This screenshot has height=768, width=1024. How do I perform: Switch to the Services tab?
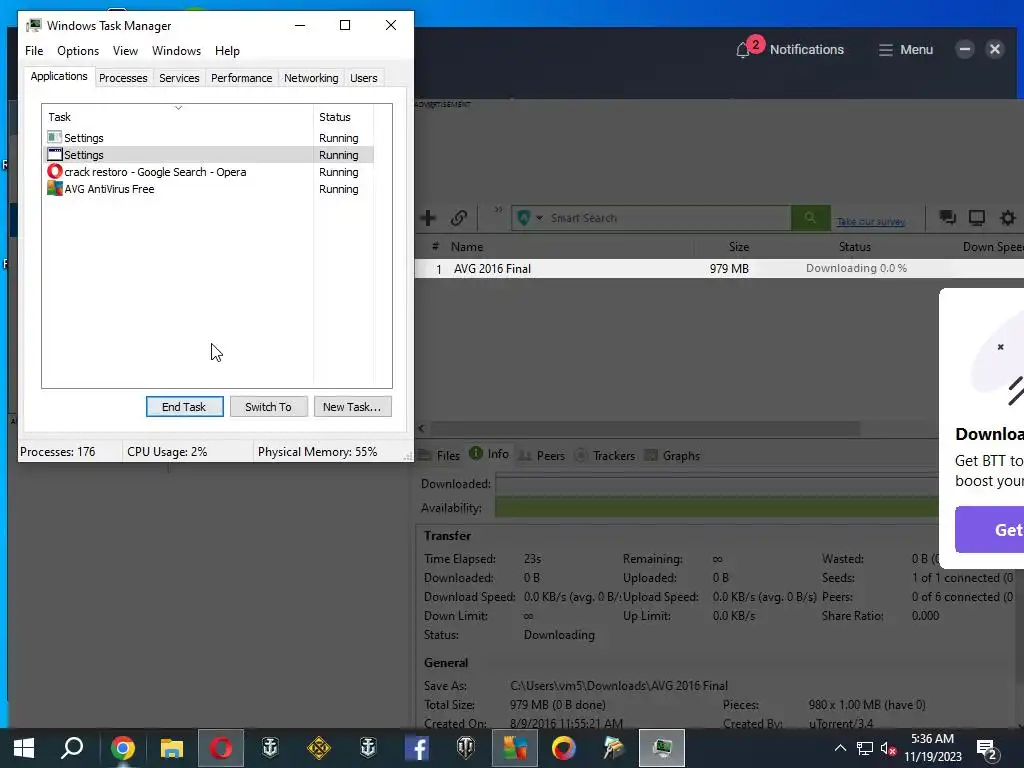179,78
